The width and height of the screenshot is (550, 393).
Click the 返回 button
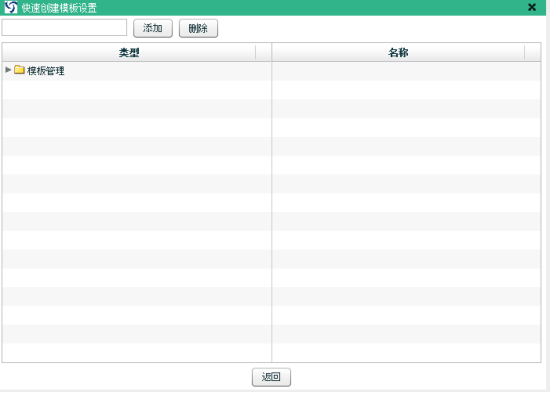click(271, 377)
